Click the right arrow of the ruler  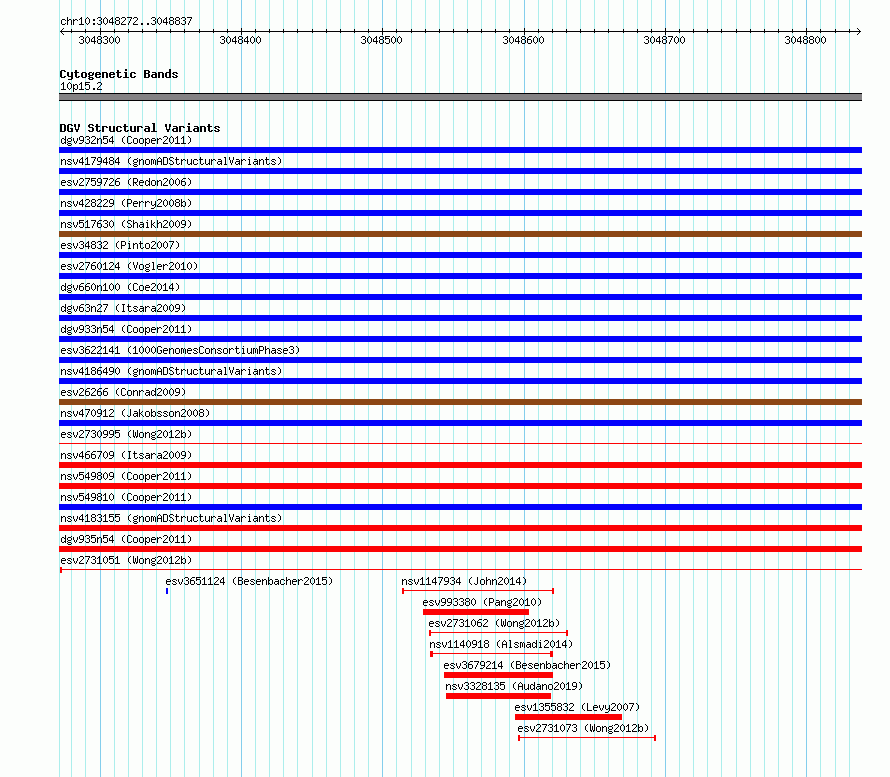(x=859, y=32)
